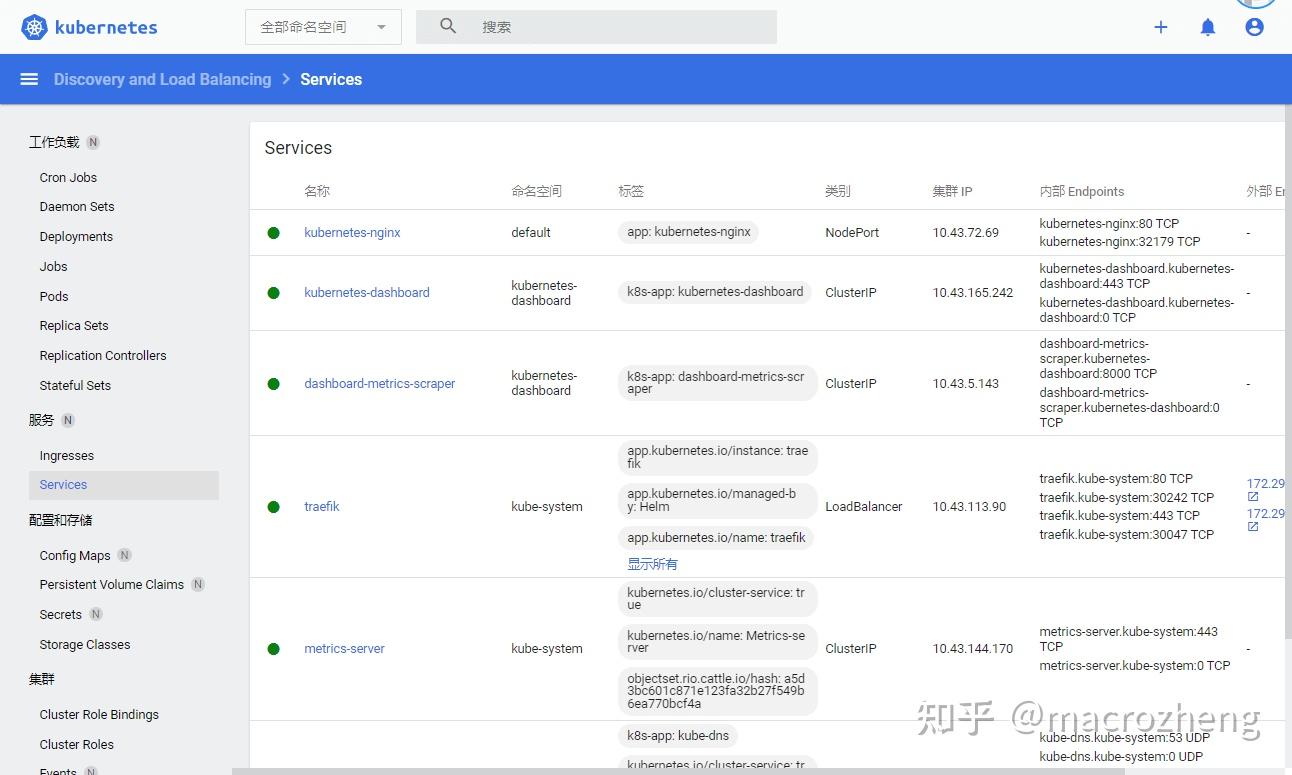Click the green status icon for traefik
Image resolution: width=1292 pixels, height=775 pixels.
(x=273, y=507)
